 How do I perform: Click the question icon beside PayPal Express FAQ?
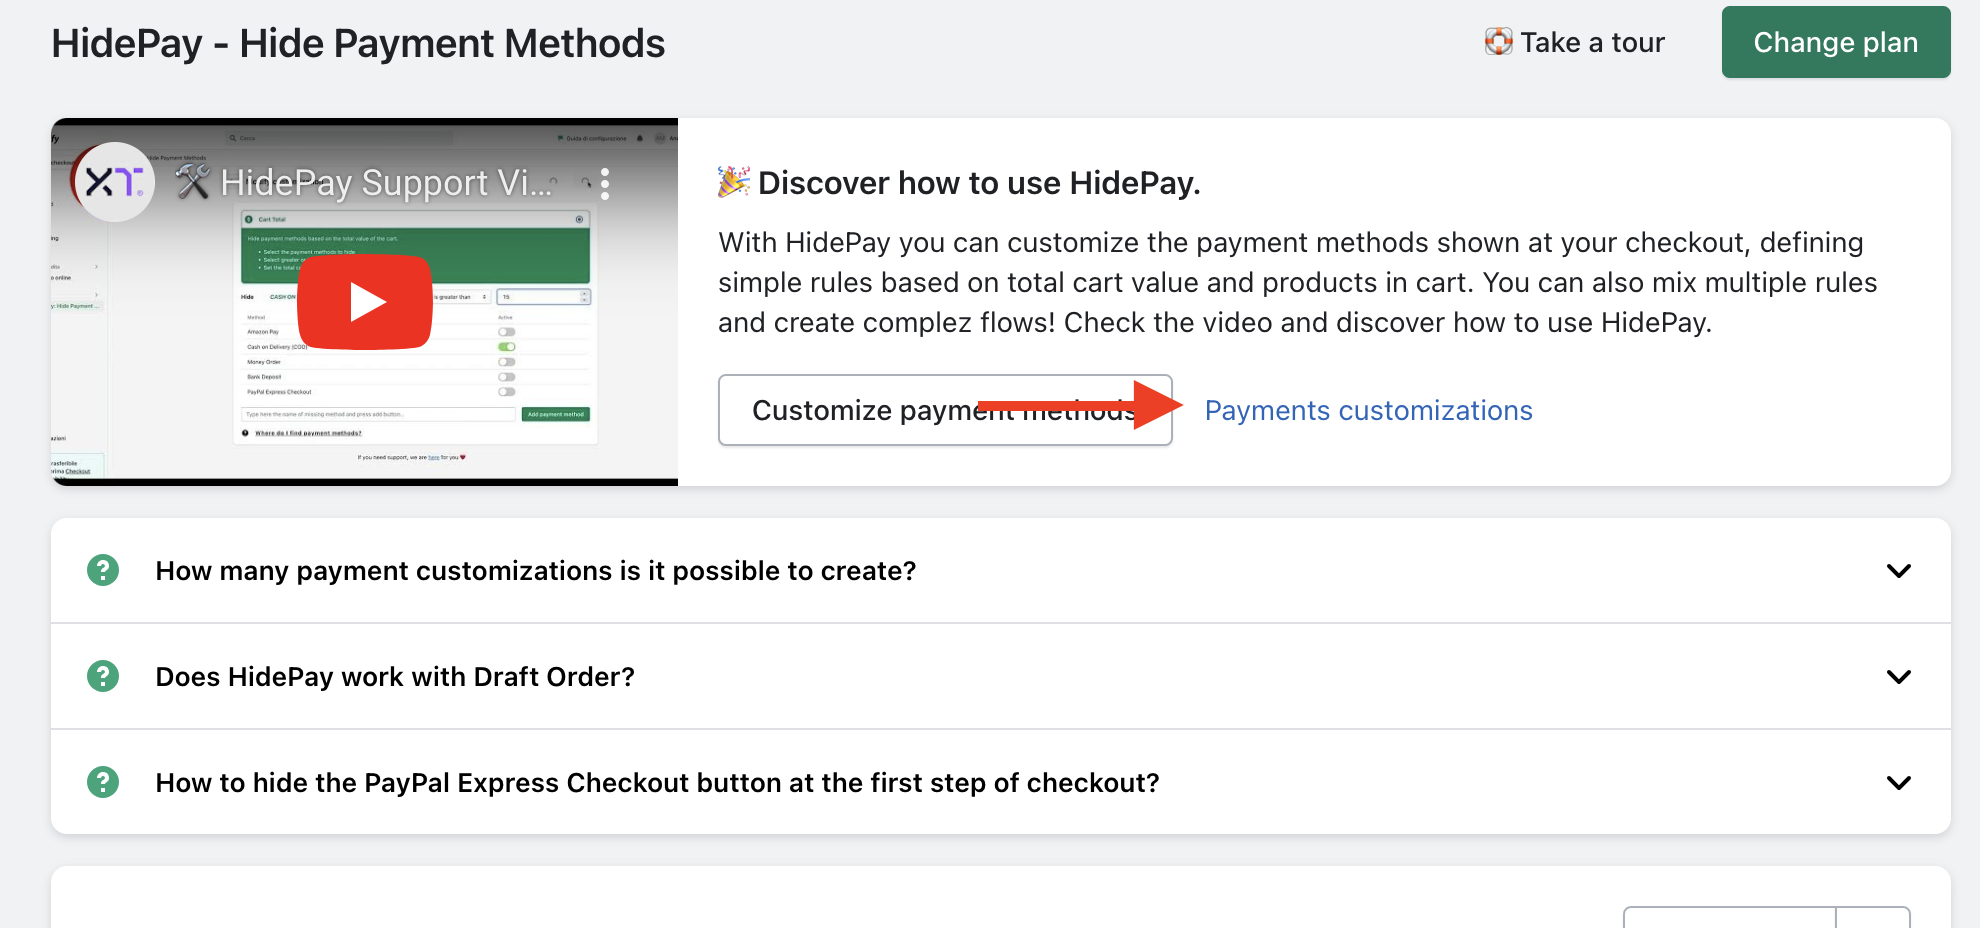point(103,782)
